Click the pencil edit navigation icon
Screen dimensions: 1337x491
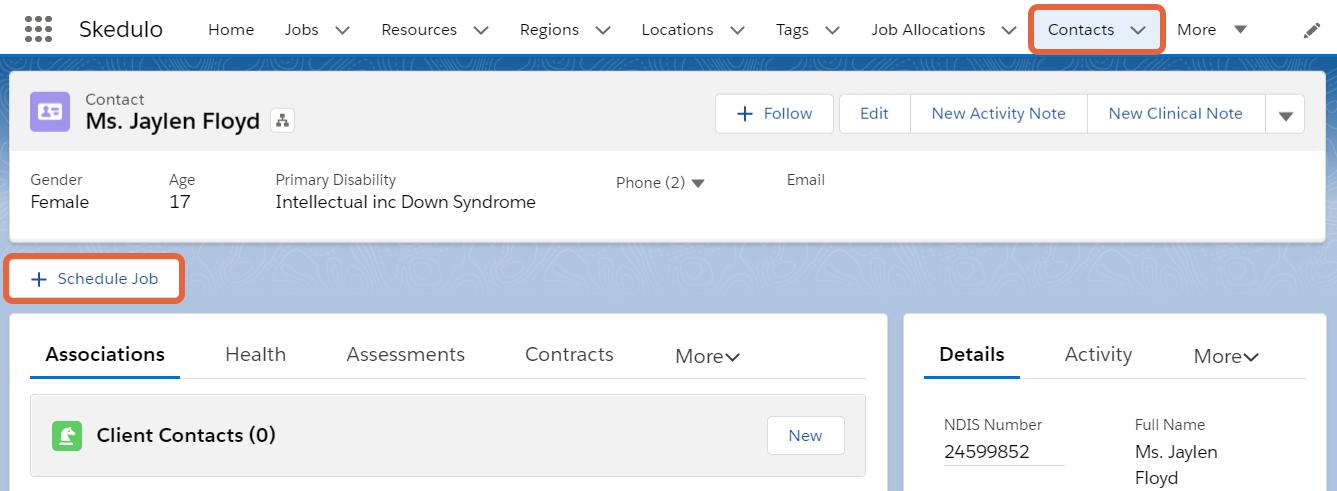pyautogui.click(x=1312, y=30)
